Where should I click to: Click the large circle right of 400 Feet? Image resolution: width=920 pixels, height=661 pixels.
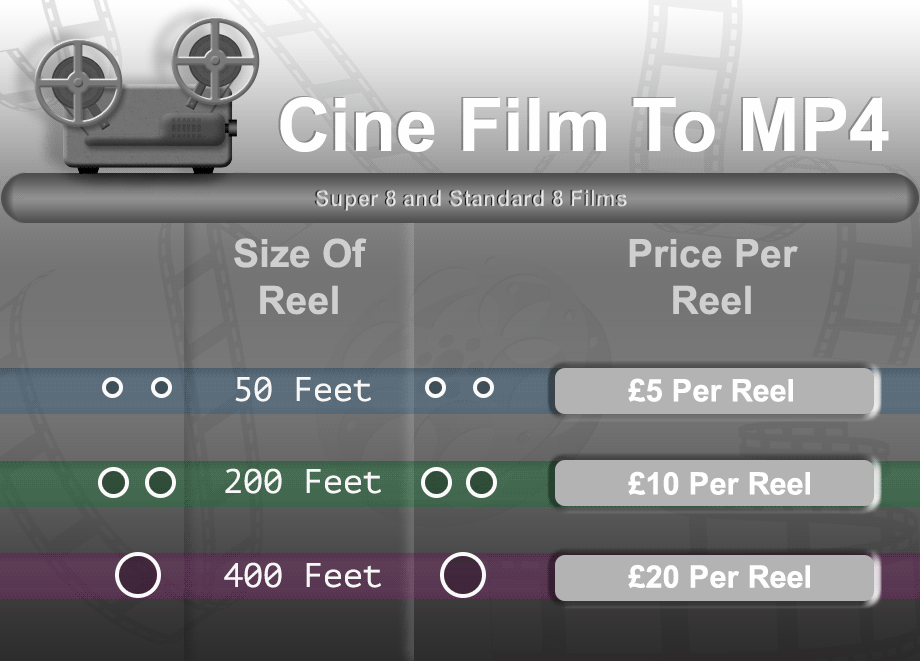(x=463, y=576)
